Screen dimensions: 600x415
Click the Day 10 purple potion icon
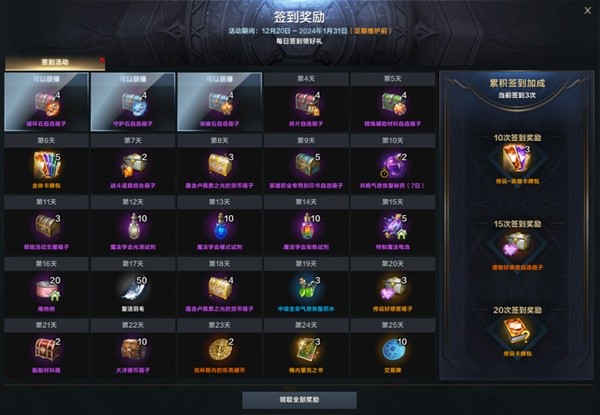(x=393, y=165)
